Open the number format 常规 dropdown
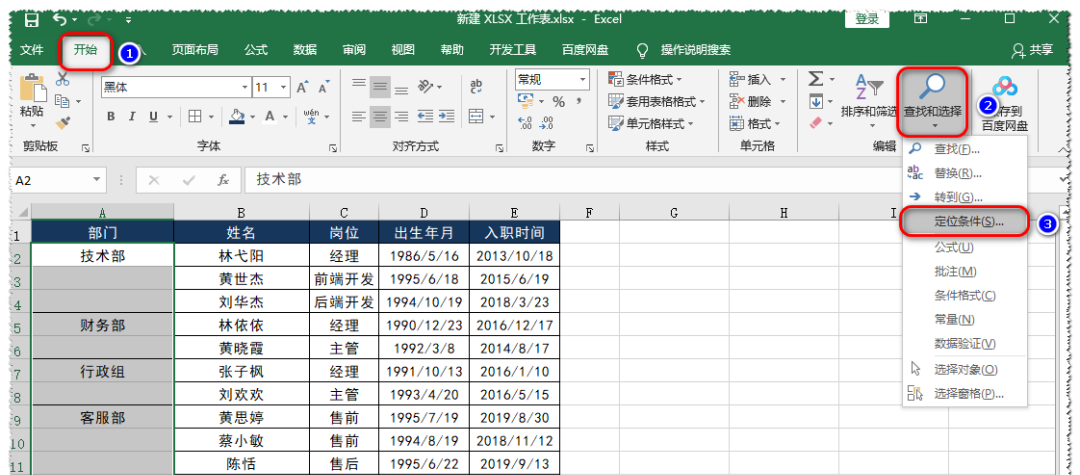 pyautogui.click(x=583, y=79)
